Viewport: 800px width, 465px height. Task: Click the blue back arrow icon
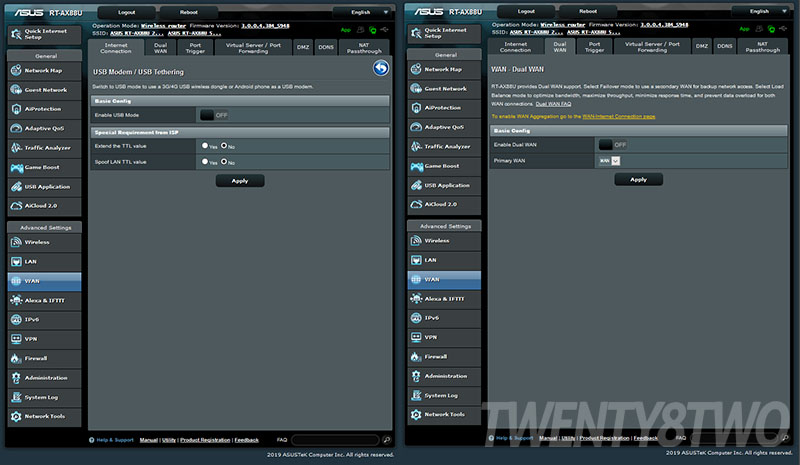381,68
